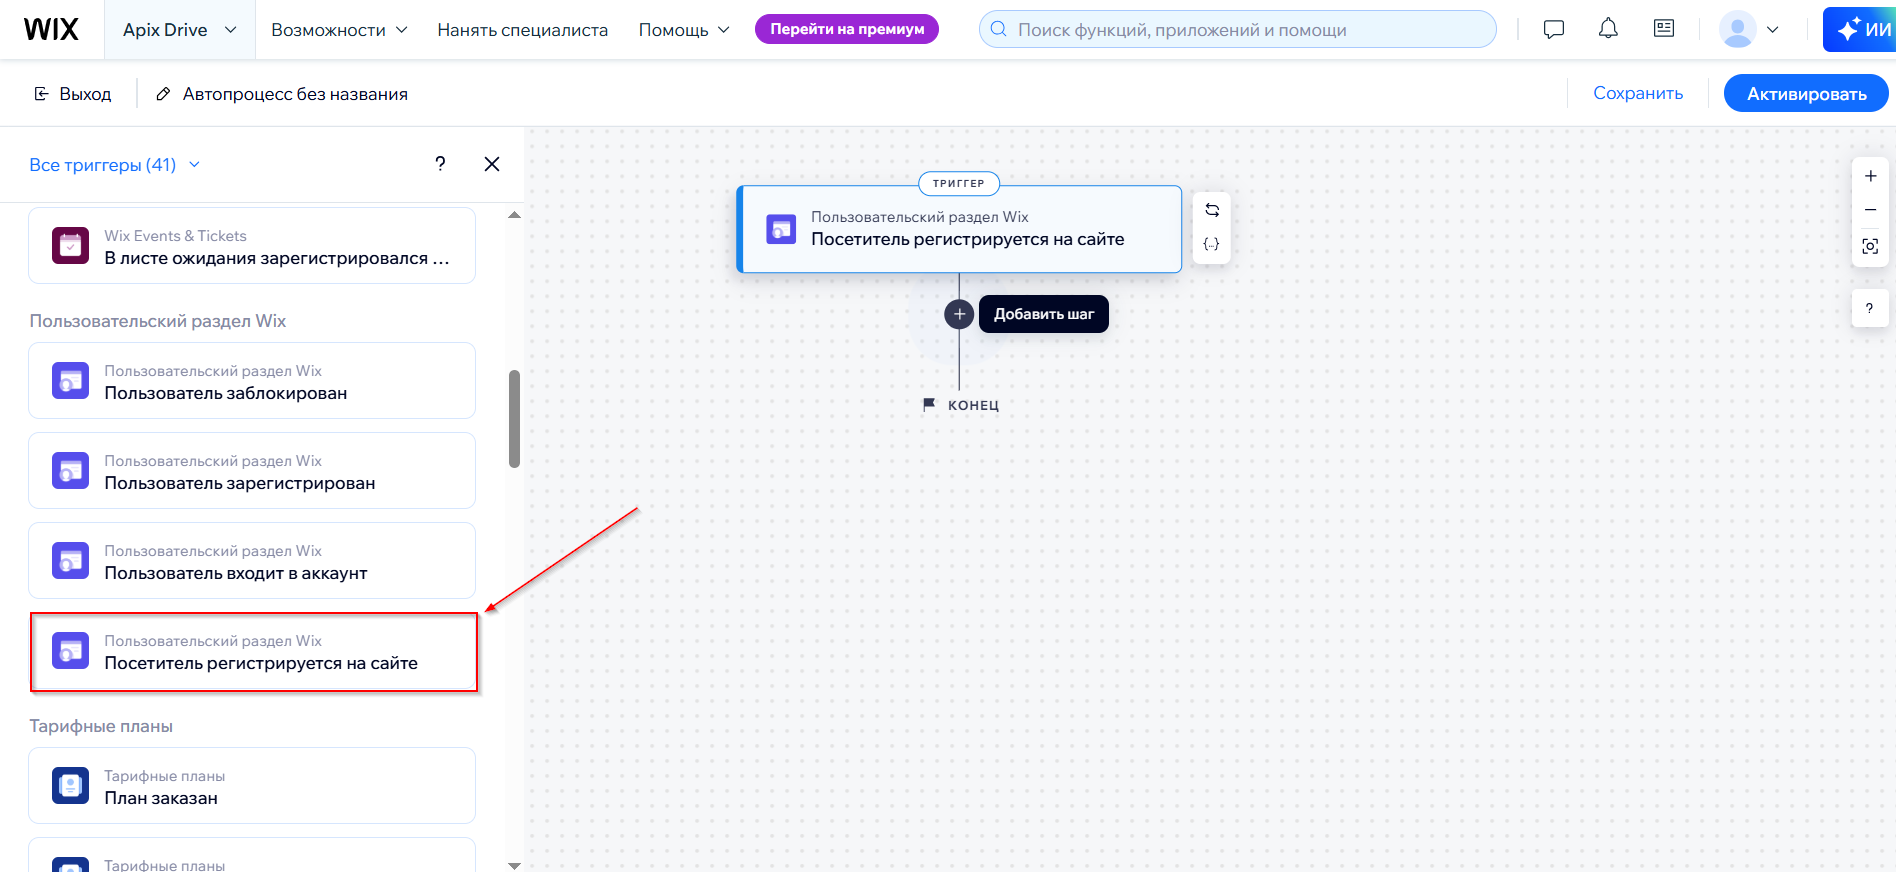
Task: Click the Посетитель регистрируется icon in the triggers list
Action: click(x=71, y=651)
